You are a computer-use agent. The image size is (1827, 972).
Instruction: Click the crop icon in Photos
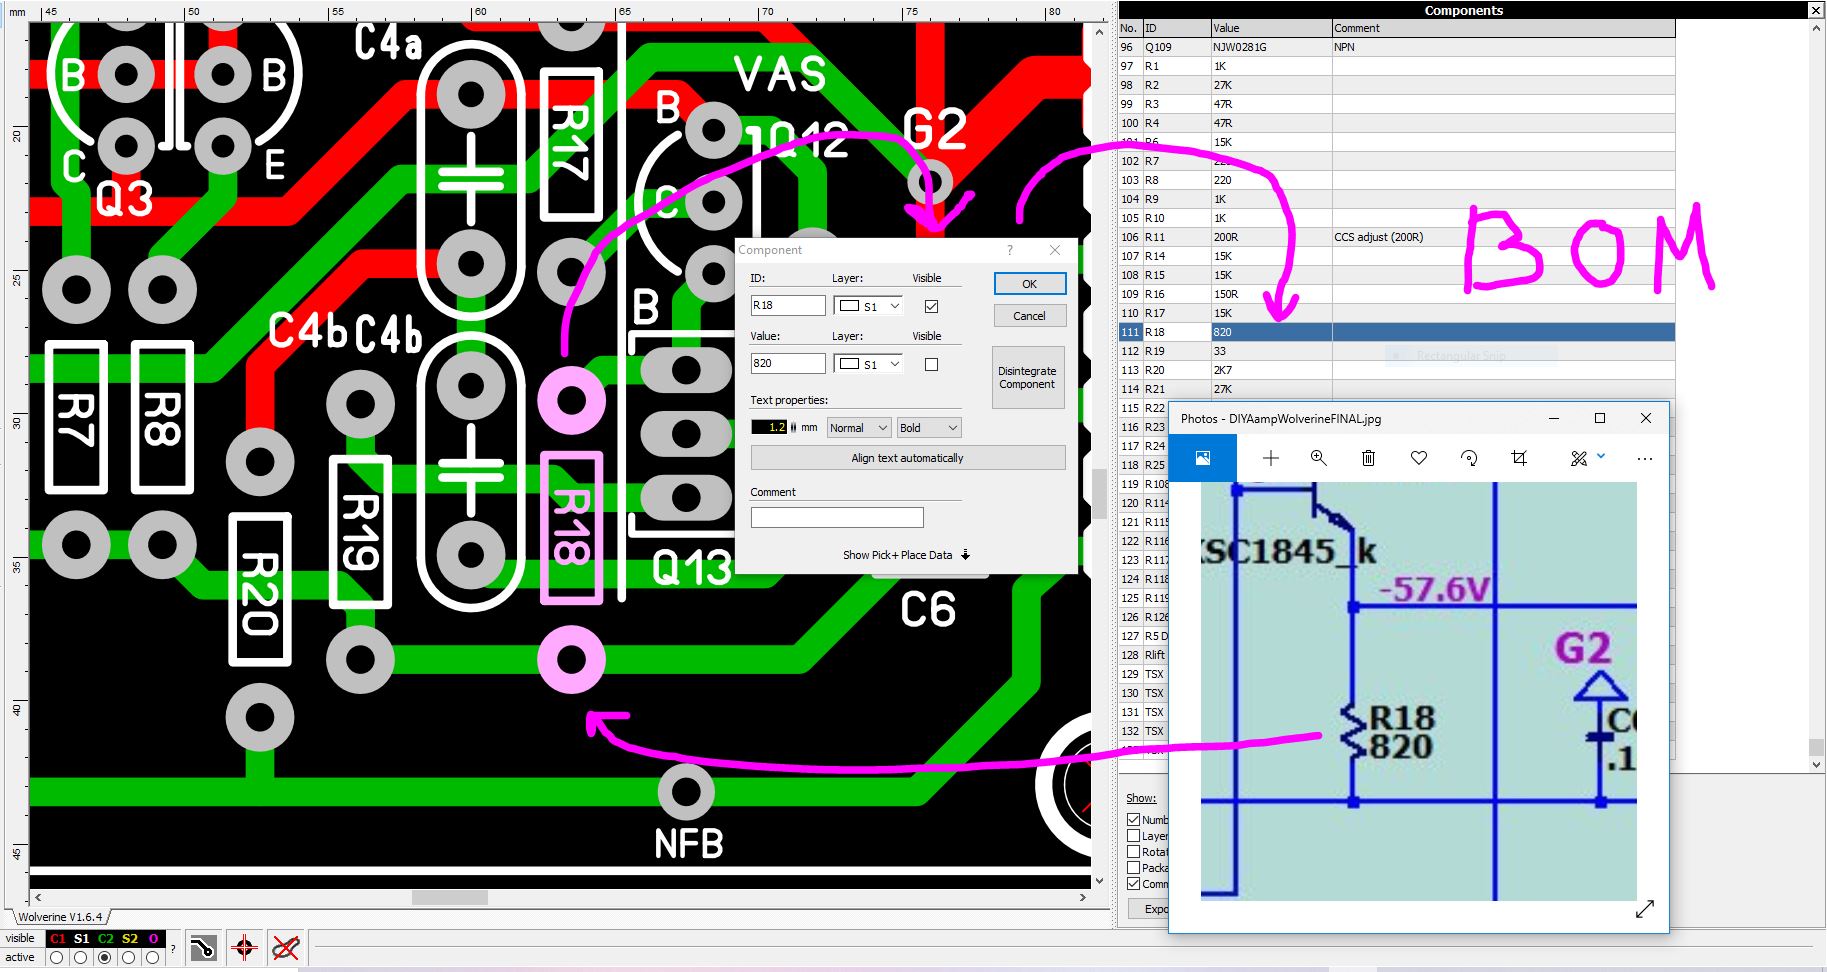click(x=1519, y=458)
